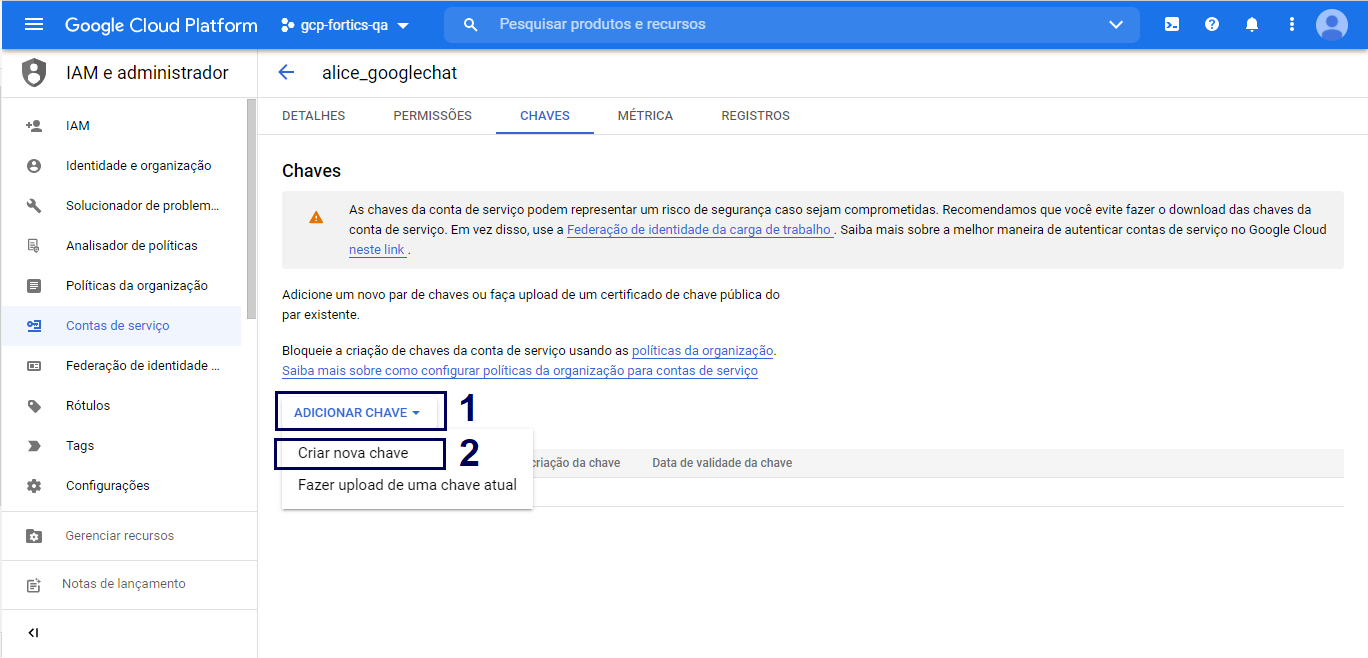Image resolution: width=1368 pixels, height=658 pixels.
Task: Open the user account avatar
Action: [x=1332, y=24]
